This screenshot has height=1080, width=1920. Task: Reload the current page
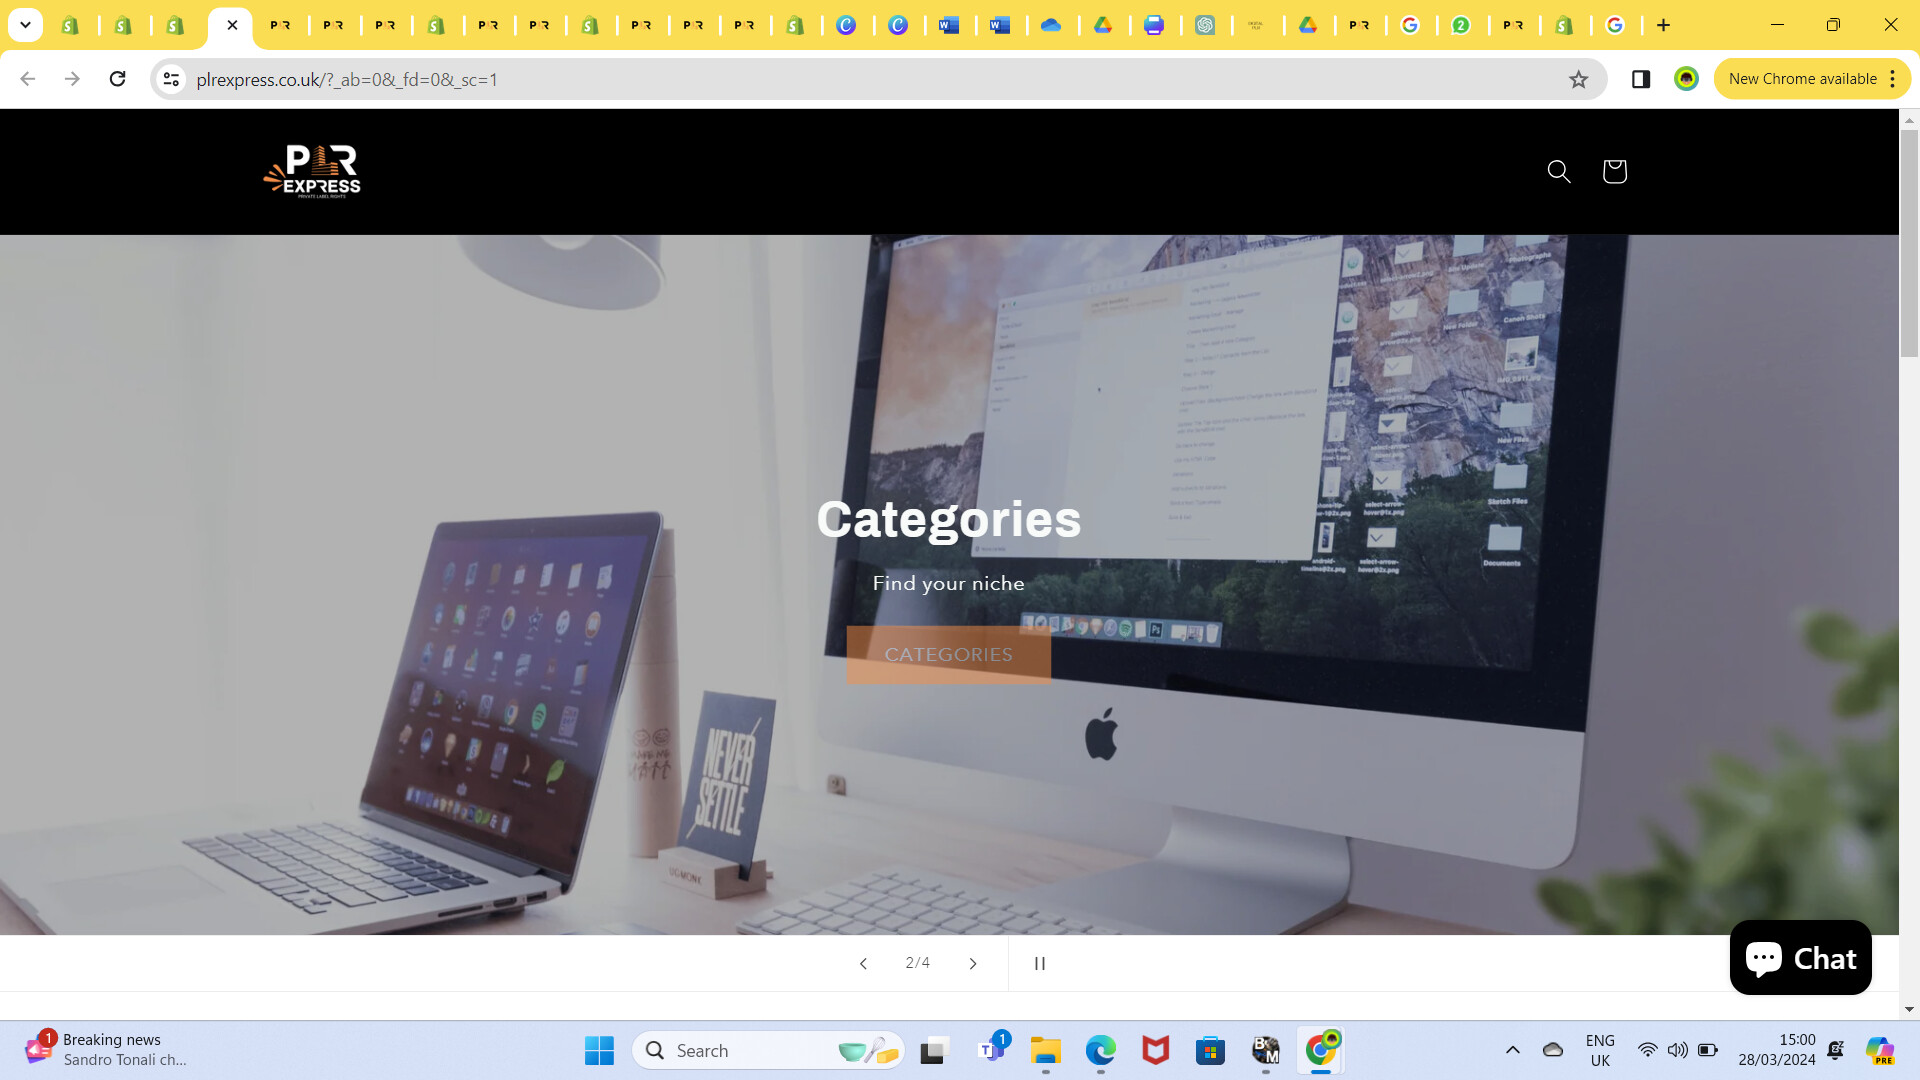[x=117, y=79]
